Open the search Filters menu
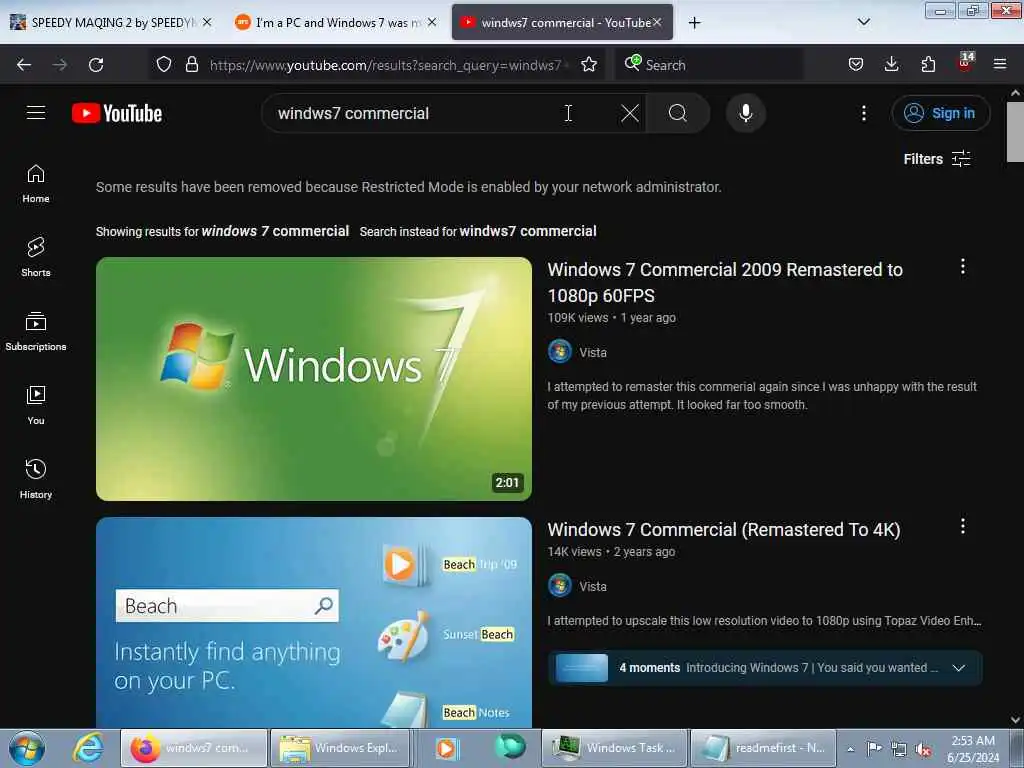The height and width of the screenshot is (768, 1024). (x=936, y=159)
